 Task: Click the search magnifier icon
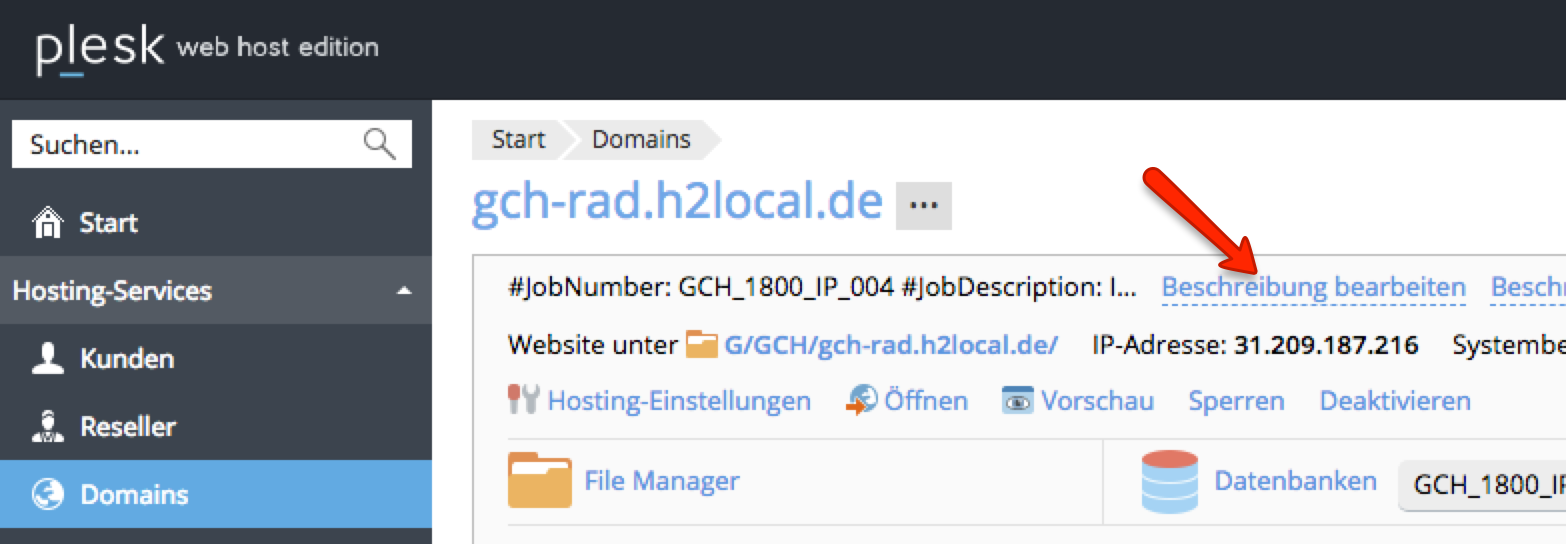[x=379, y=144]
